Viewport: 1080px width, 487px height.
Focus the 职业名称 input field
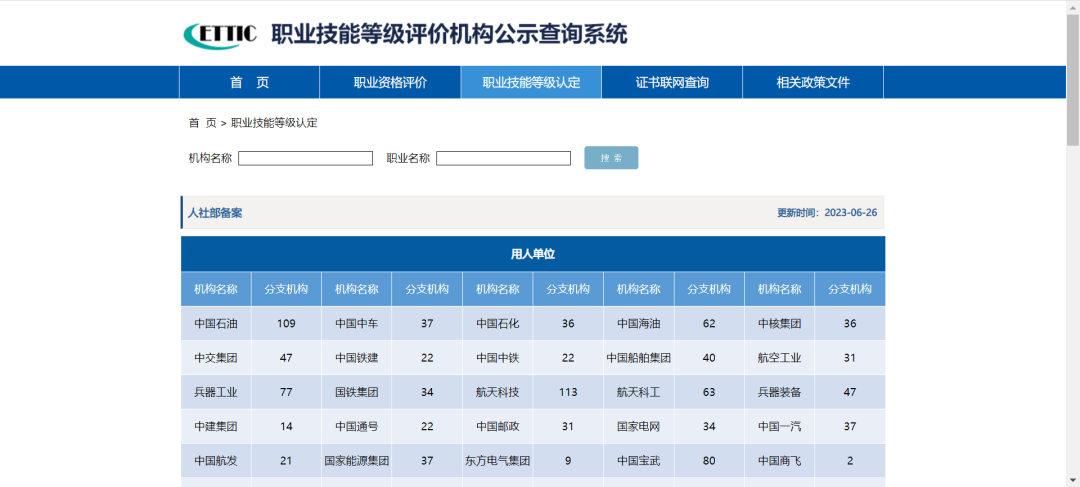(503, 158)
